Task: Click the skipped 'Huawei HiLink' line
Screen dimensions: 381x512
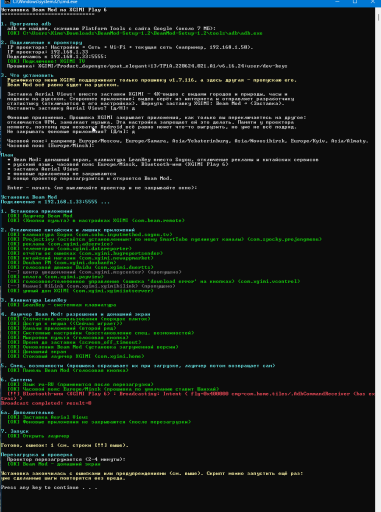Action: click(x=91, y=286)
